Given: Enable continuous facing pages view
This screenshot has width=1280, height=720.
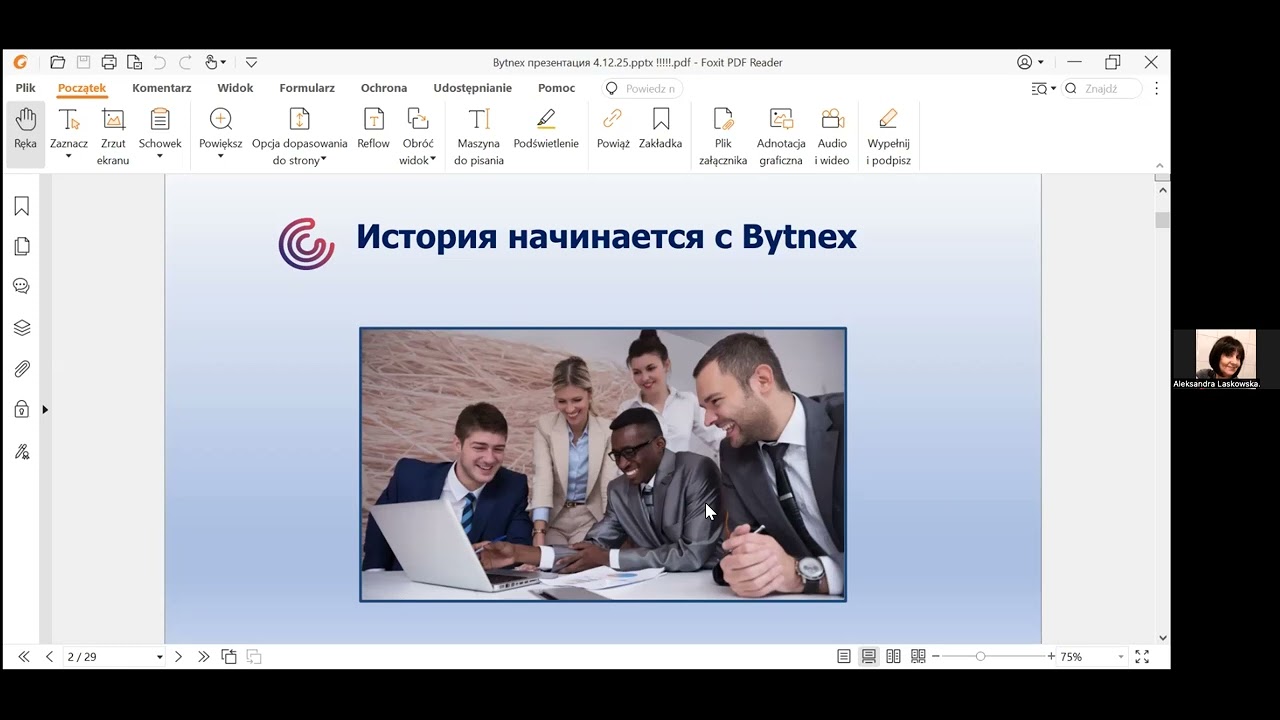Looking at the screenshot, I should (918, 657).
